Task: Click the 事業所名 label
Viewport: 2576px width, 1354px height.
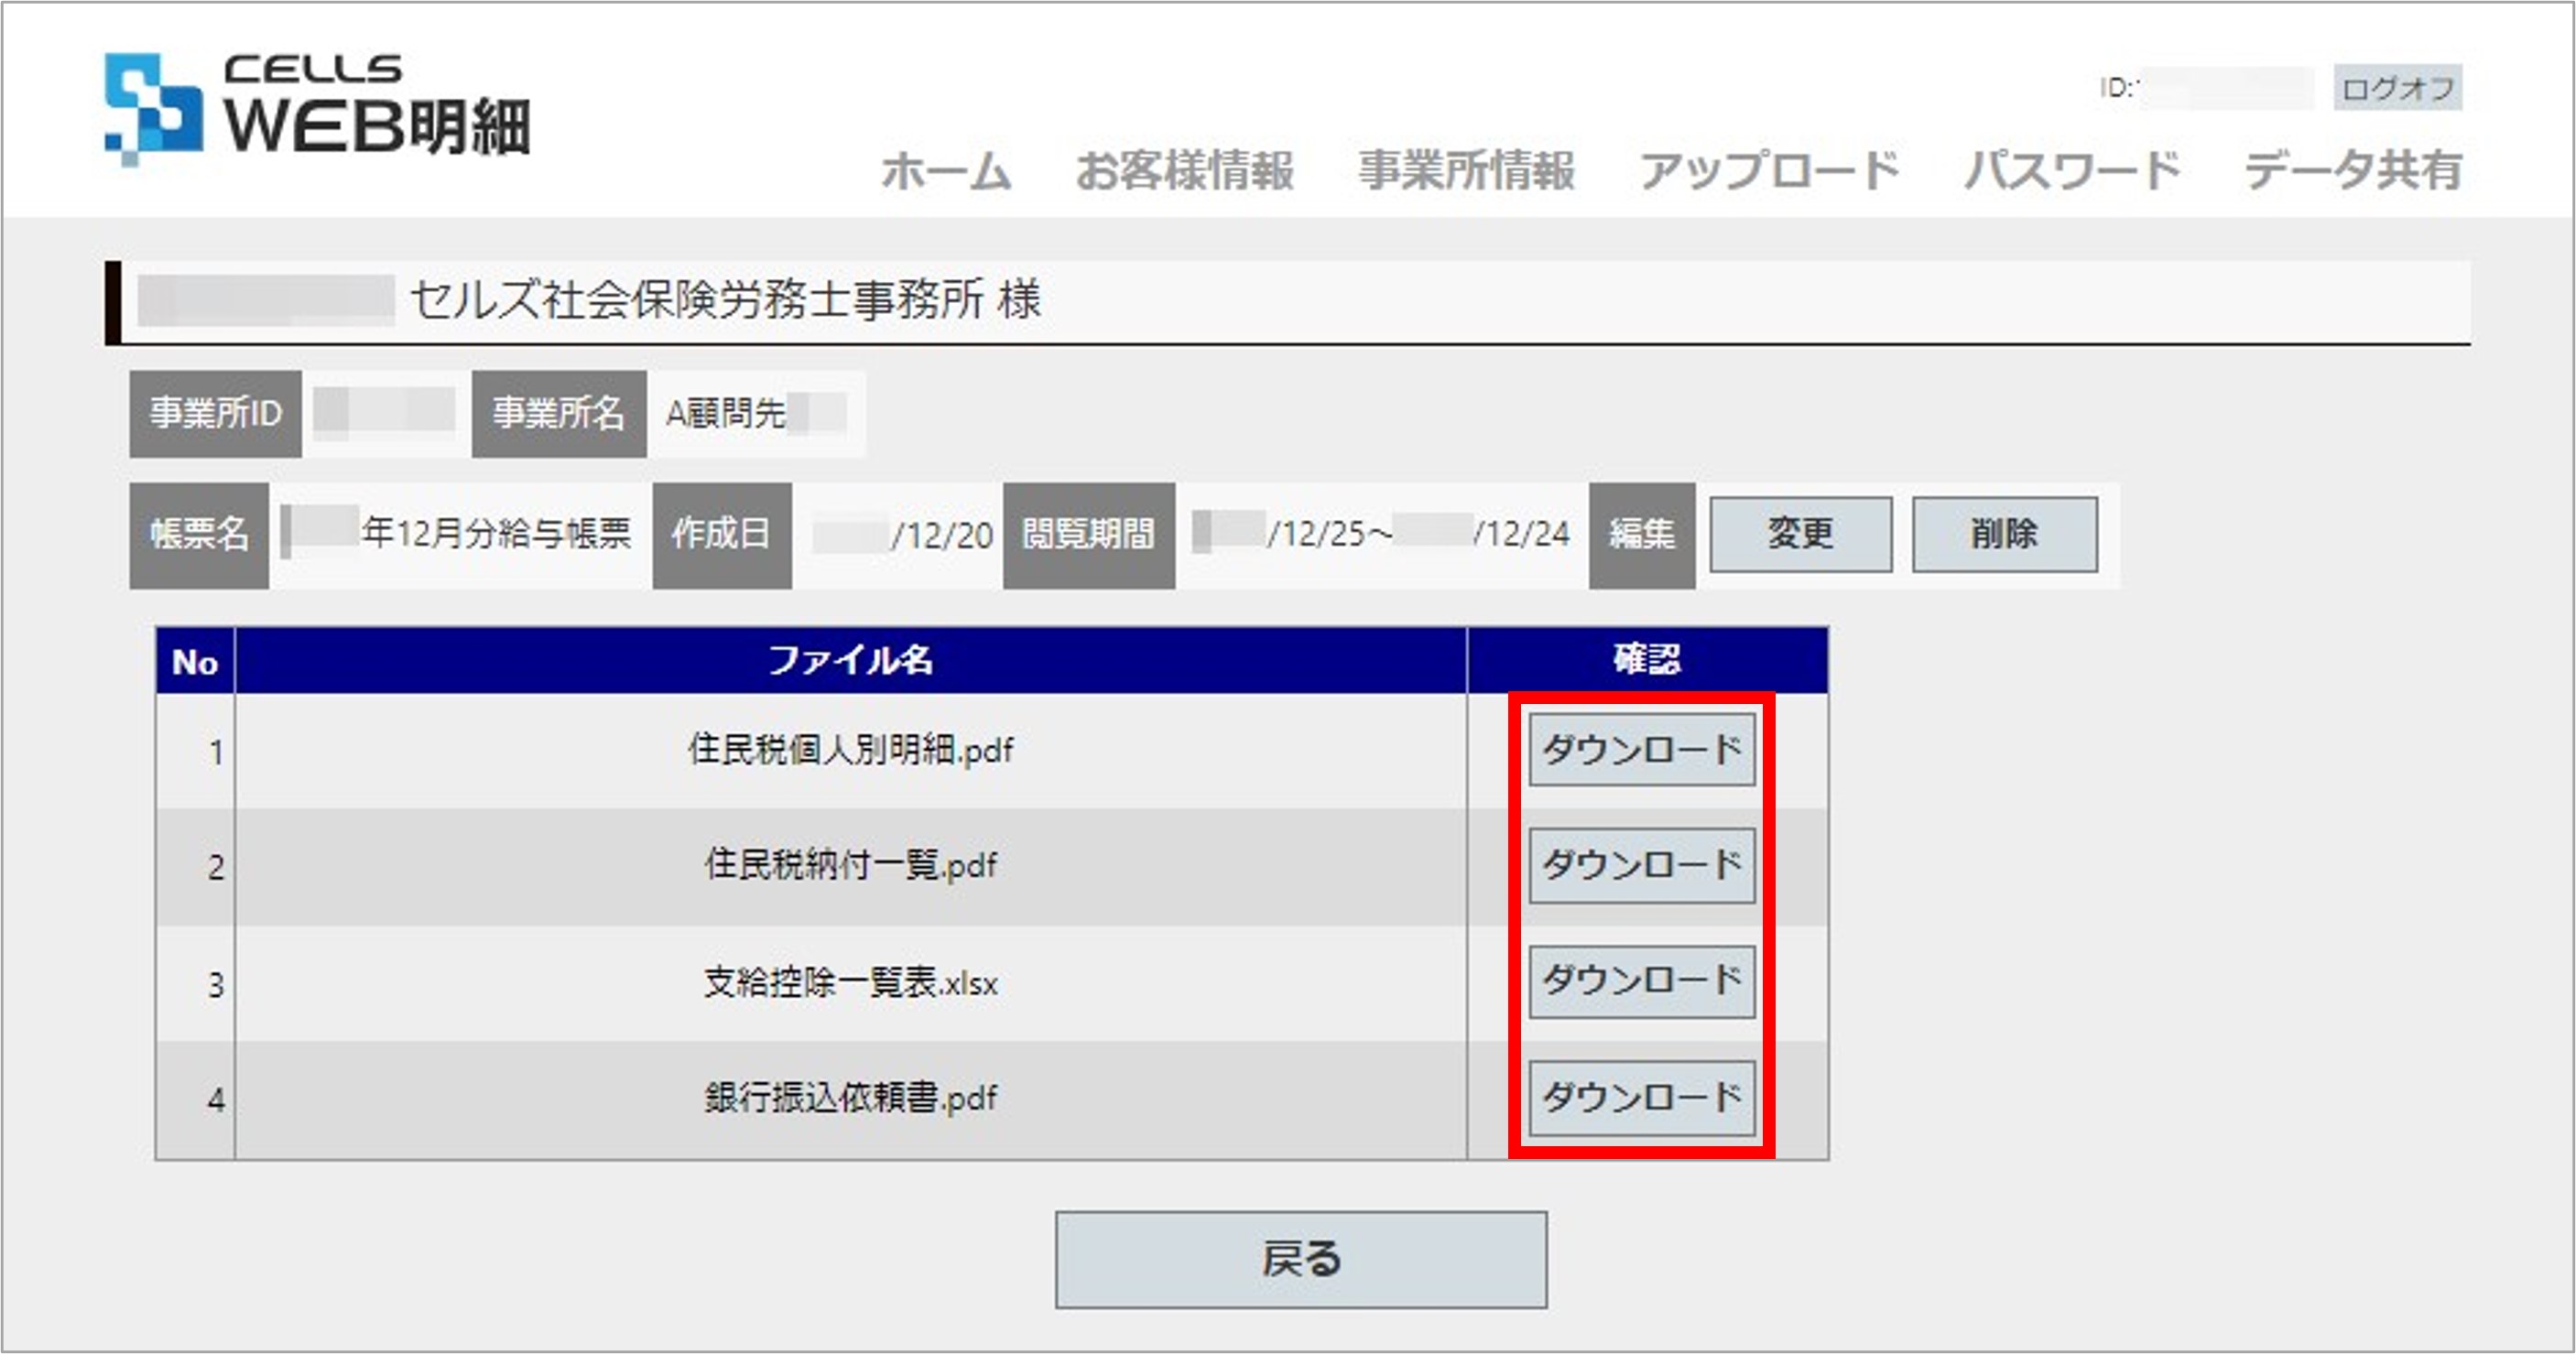Action: pyautogui.click(x=559, y=413)
